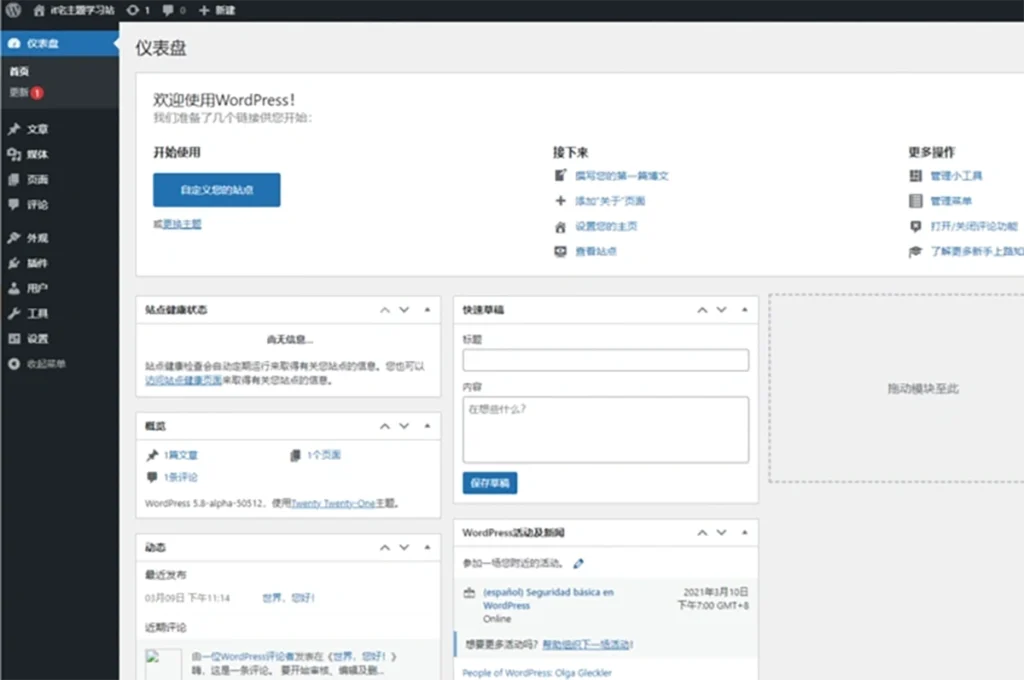This screenshot has height=680, width=1024.
Task: Open the 世界，您好！ post link under 最近发布
Action: coord(289,598)
